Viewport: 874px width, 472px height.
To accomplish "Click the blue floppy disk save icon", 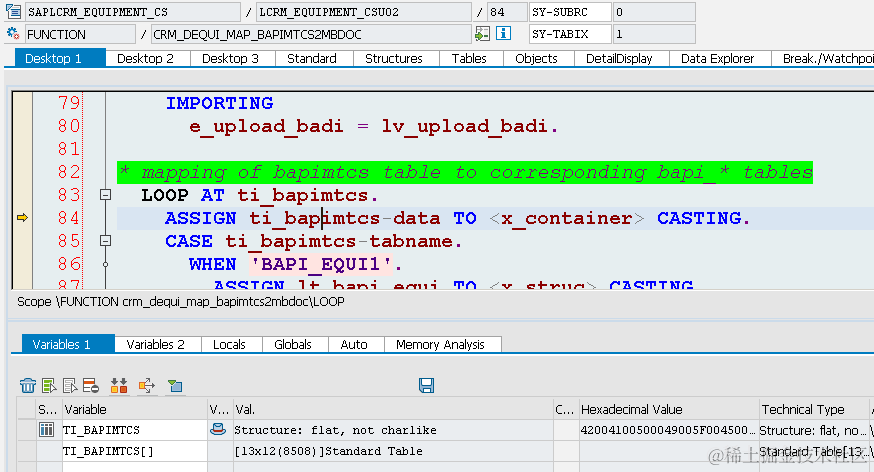I will [x=426, y=385].
